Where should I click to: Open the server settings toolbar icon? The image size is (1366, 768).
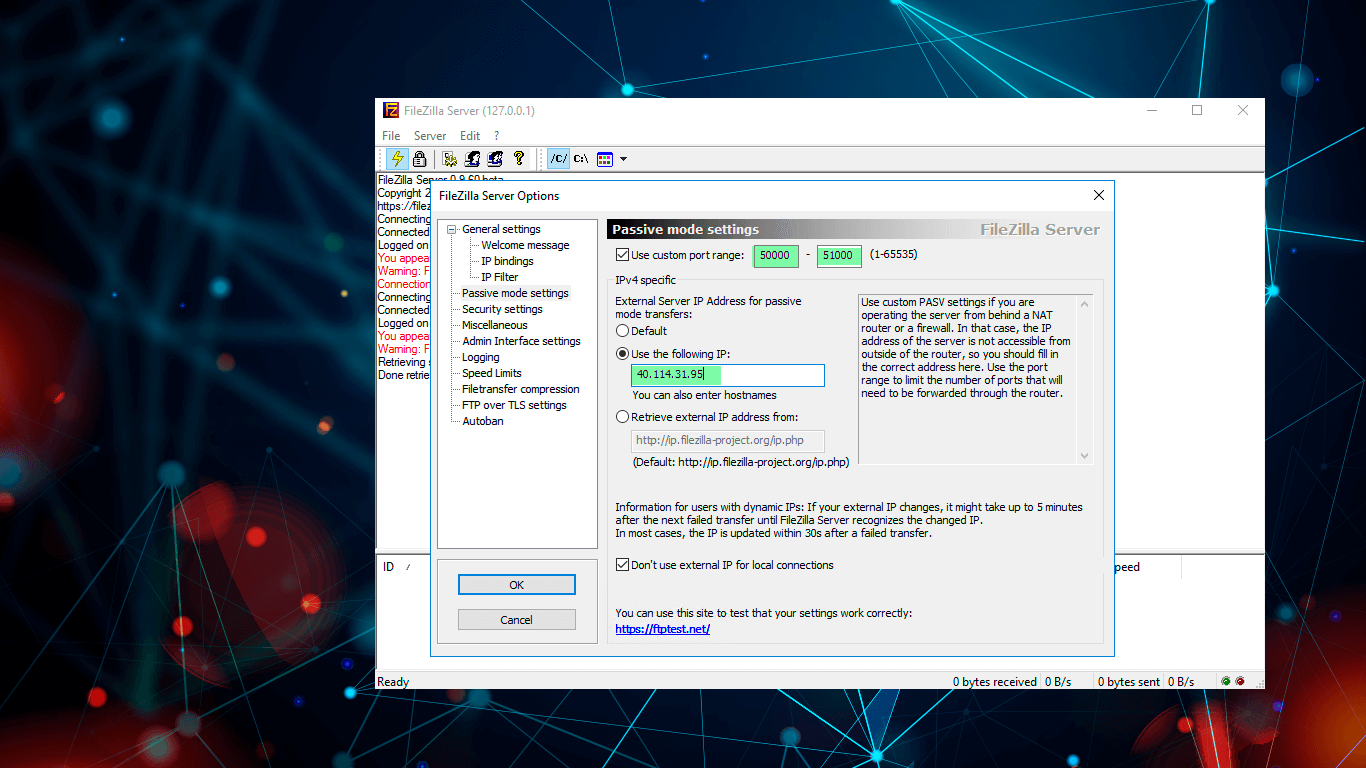tap(450, 159)
